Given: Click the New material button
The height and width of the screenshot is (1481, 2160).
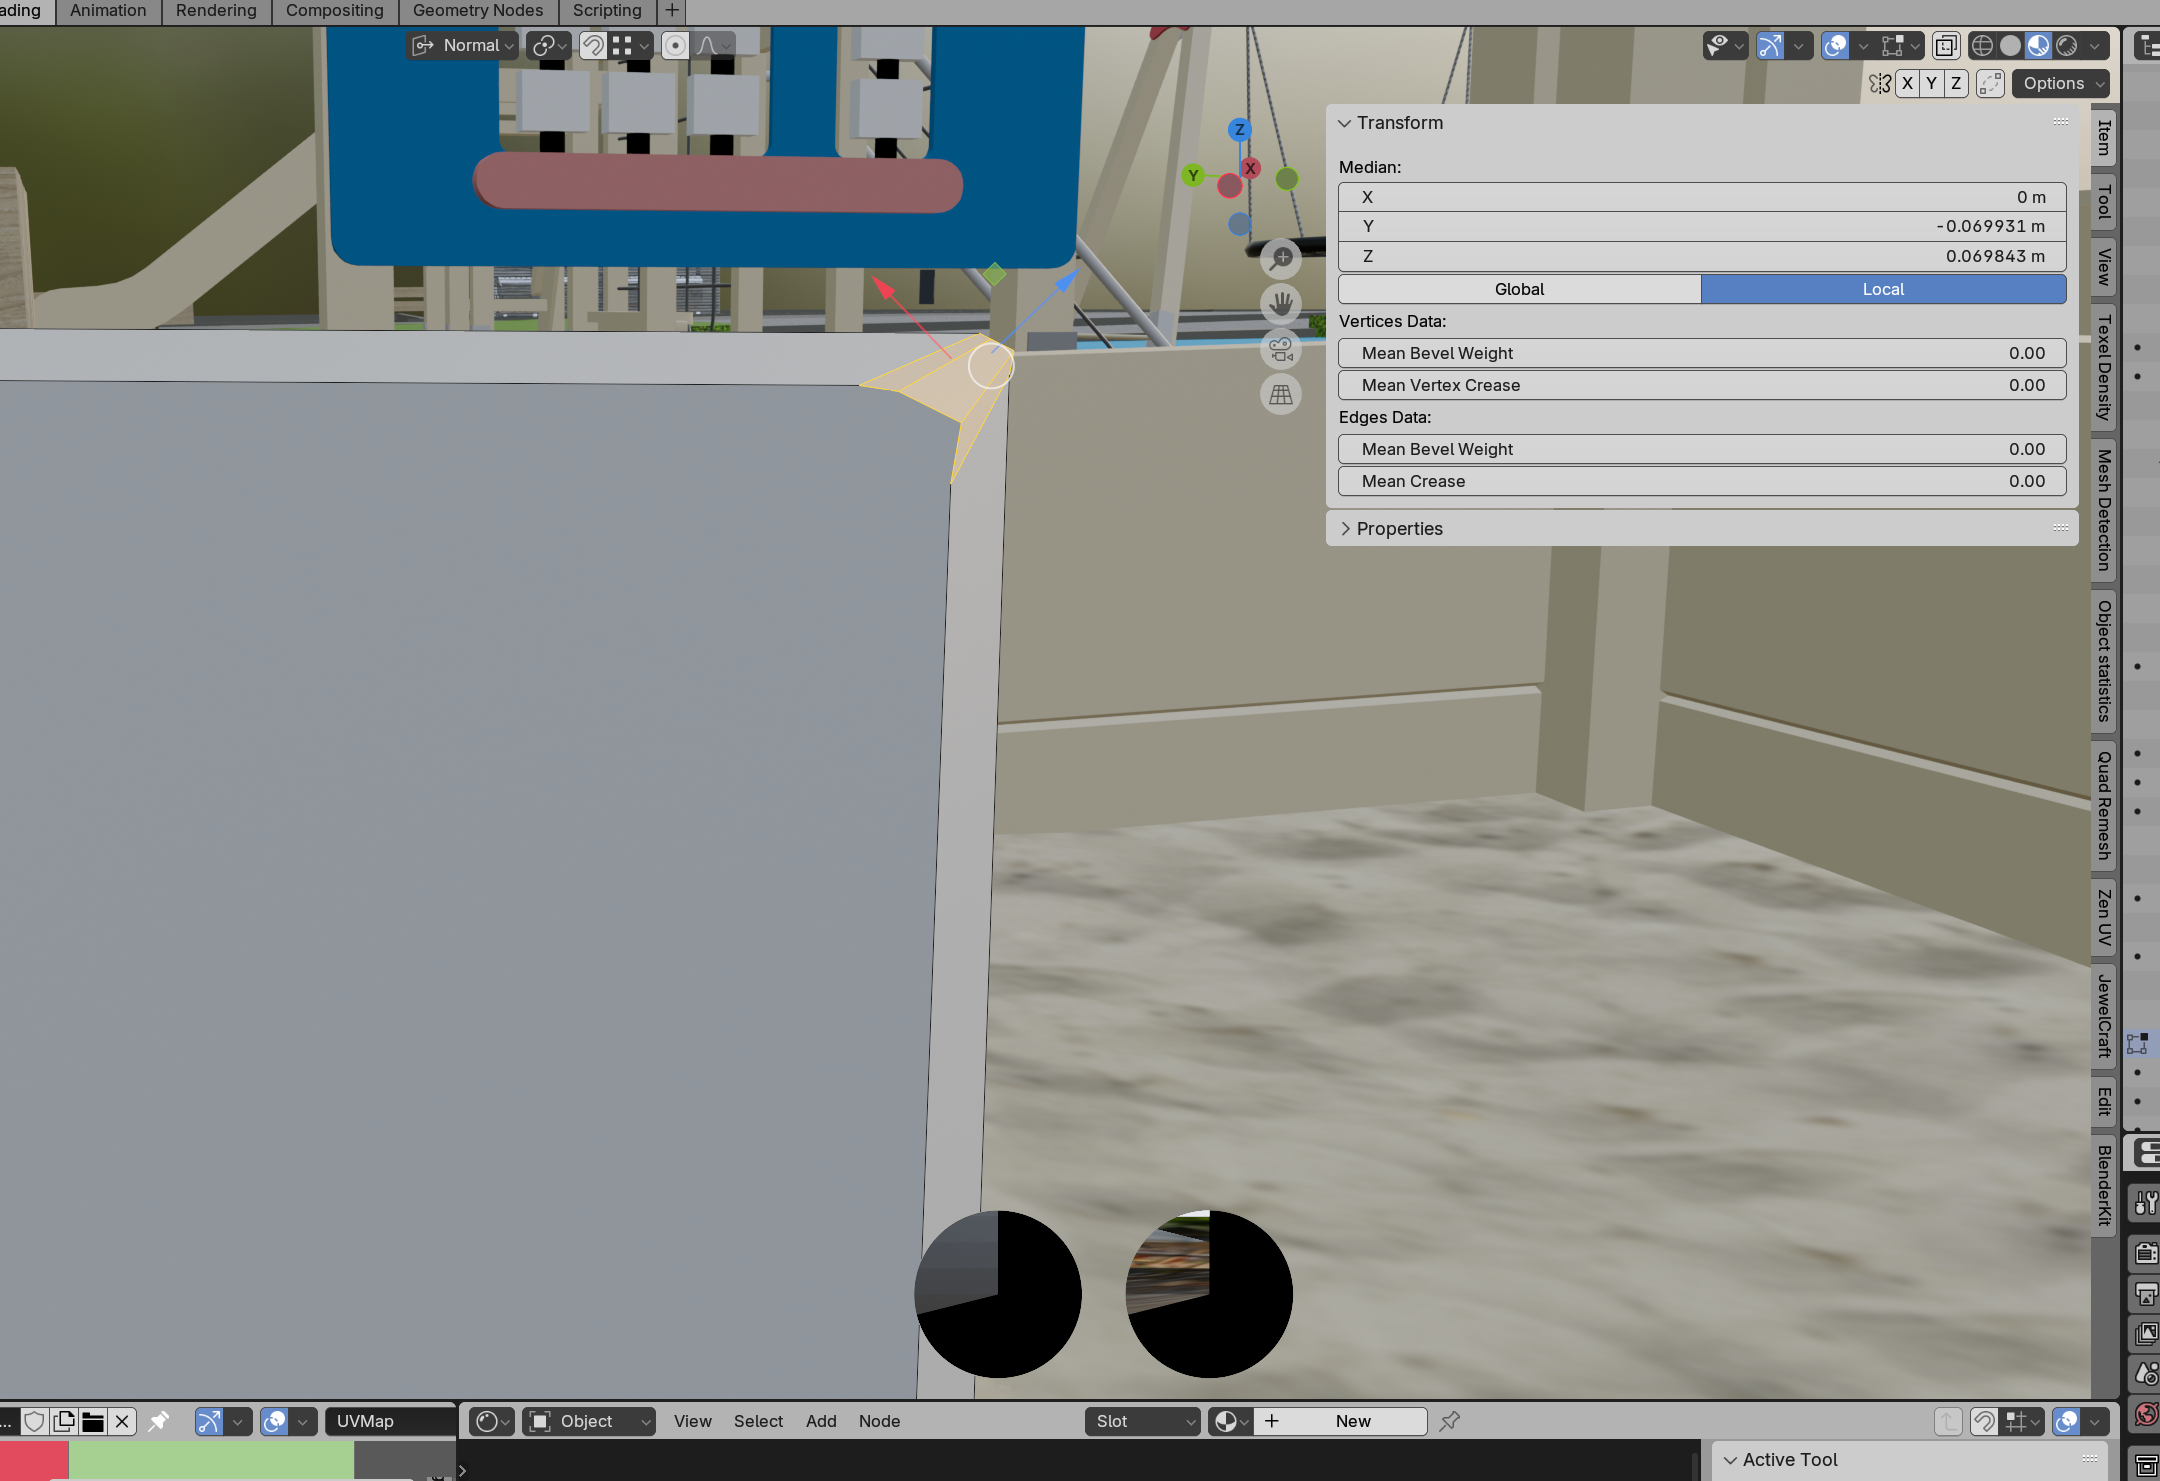Looking at the screenshot, I should [x=1352, y=1421].
